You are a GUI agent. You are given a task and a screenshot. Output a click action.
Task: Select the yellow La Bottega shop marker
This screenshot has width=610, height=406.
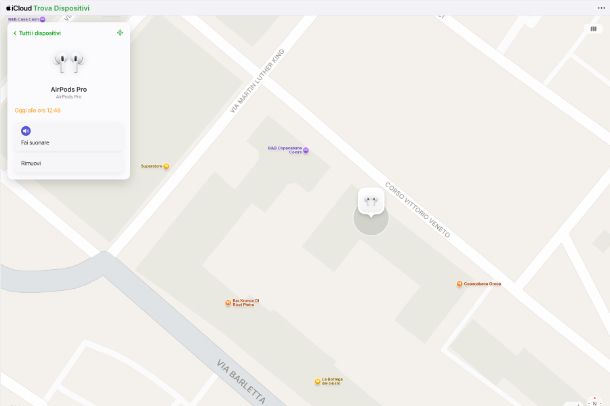[317, 382]
